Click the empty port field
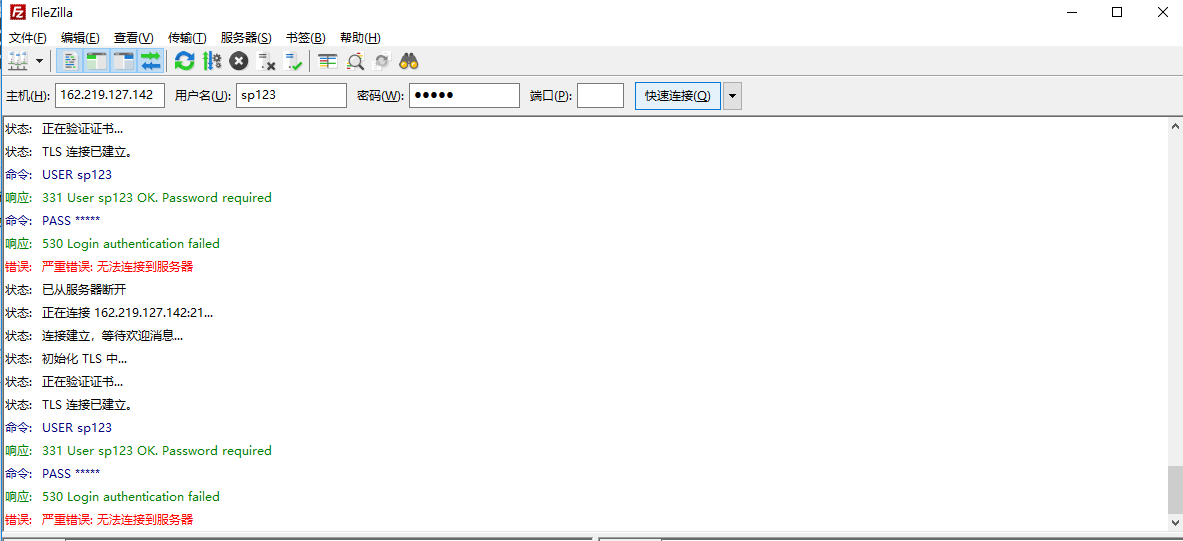This screenshot has height=541, width=1183. pyautogui.click(x=601, y=96)
